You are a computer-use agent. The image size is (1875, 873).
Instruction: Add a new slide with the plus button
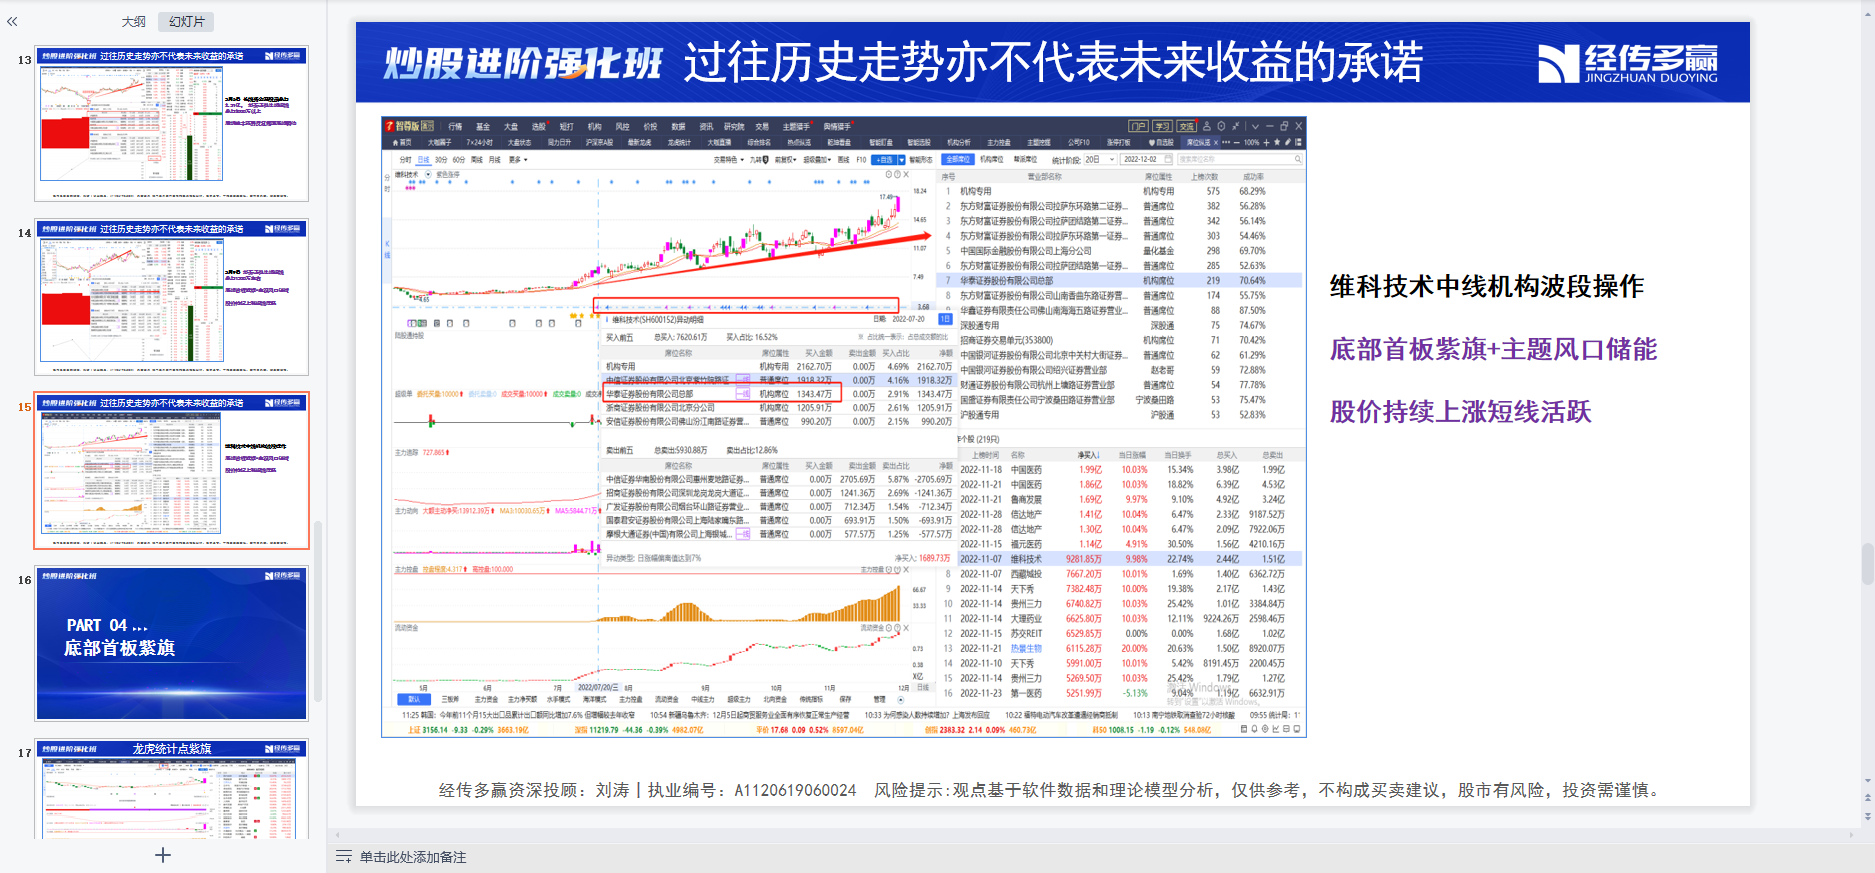(163, 855)
